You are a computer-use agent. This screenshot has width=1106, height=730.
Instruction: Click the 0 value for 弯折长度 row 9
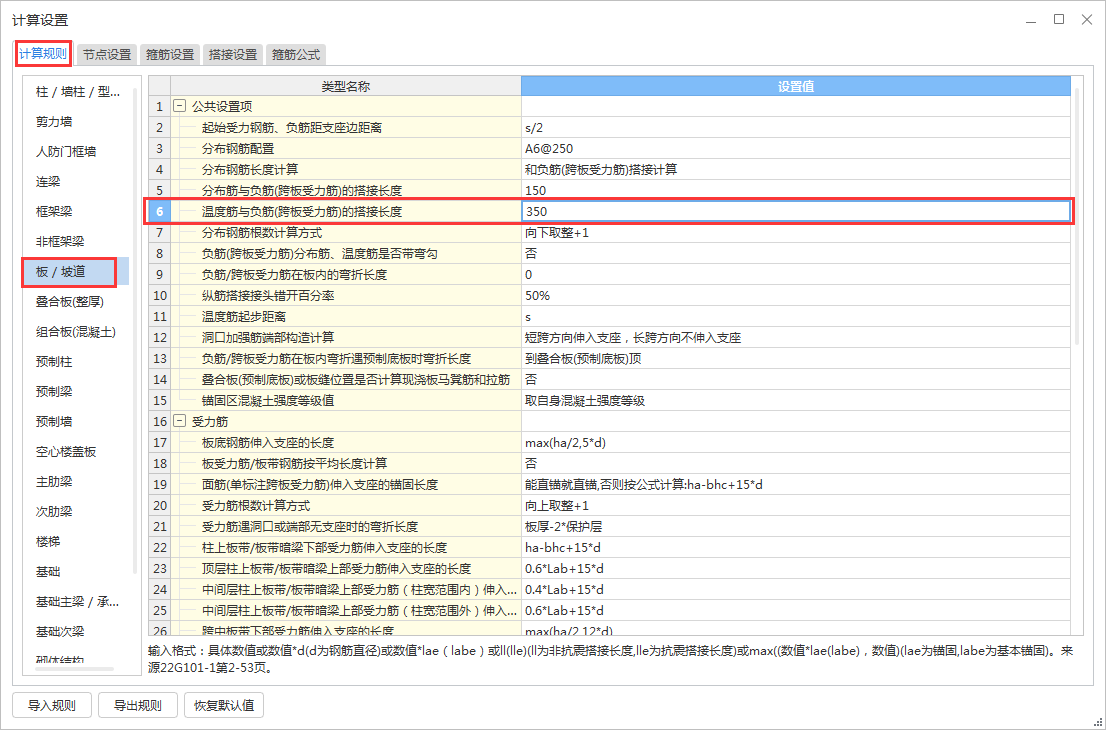(796, 274)
